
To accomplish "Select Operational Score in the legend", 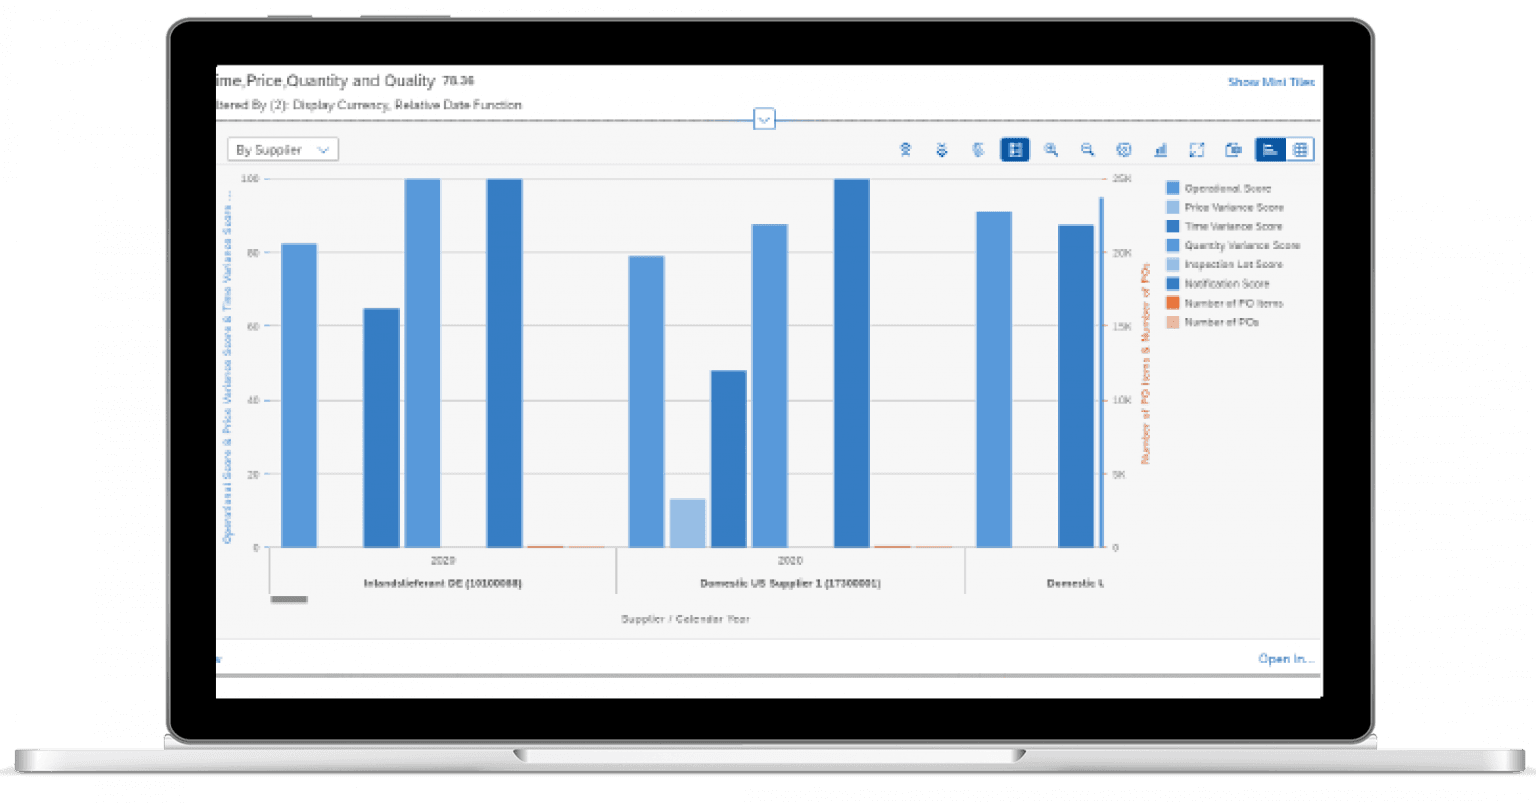I will pos(1227,188).
